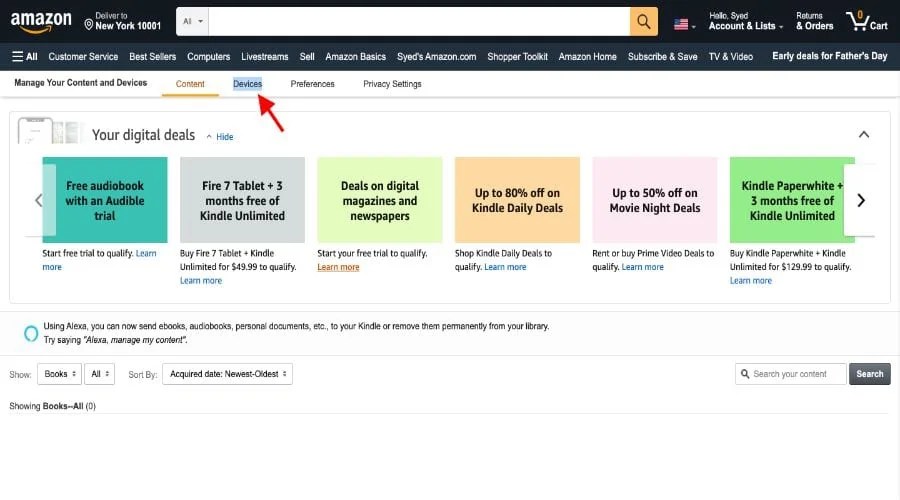Open Sell in nav bar
Image resolution: width=900 pixels, height=500 pixels.
click(x=307, y=56)
